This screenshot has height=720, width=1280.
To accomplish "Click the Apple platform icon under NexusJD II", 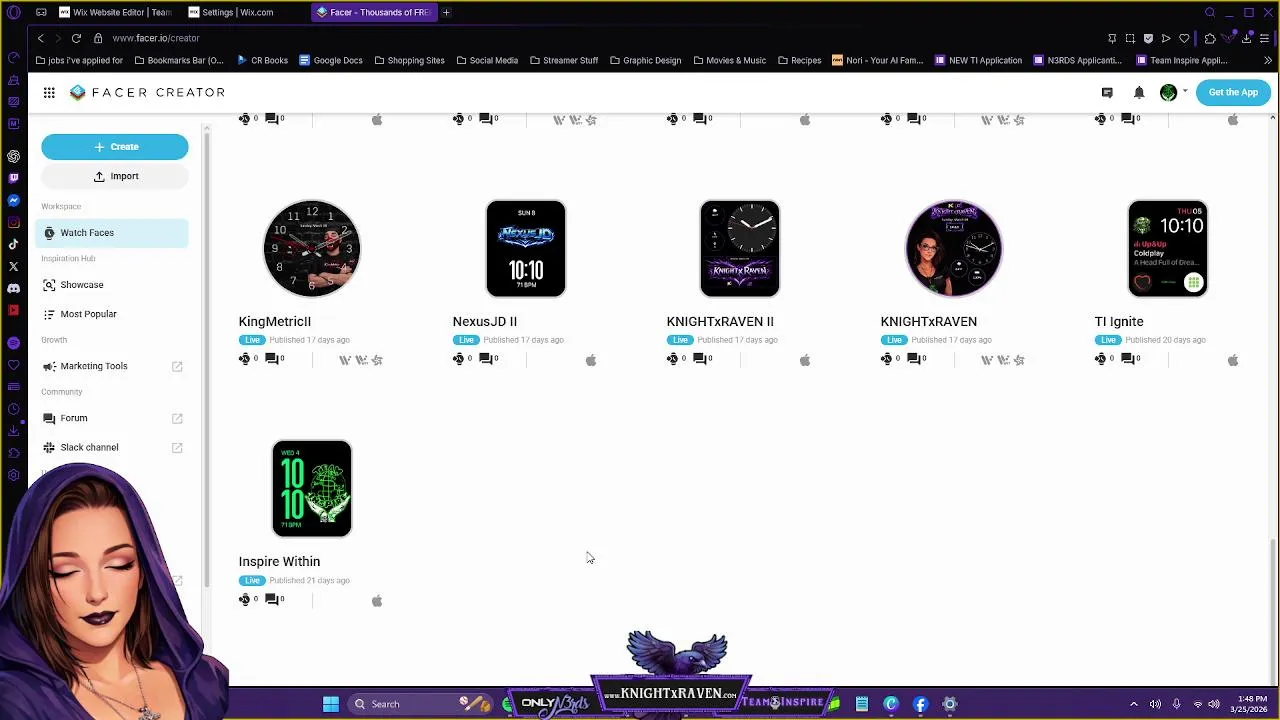I will [591, 360].
